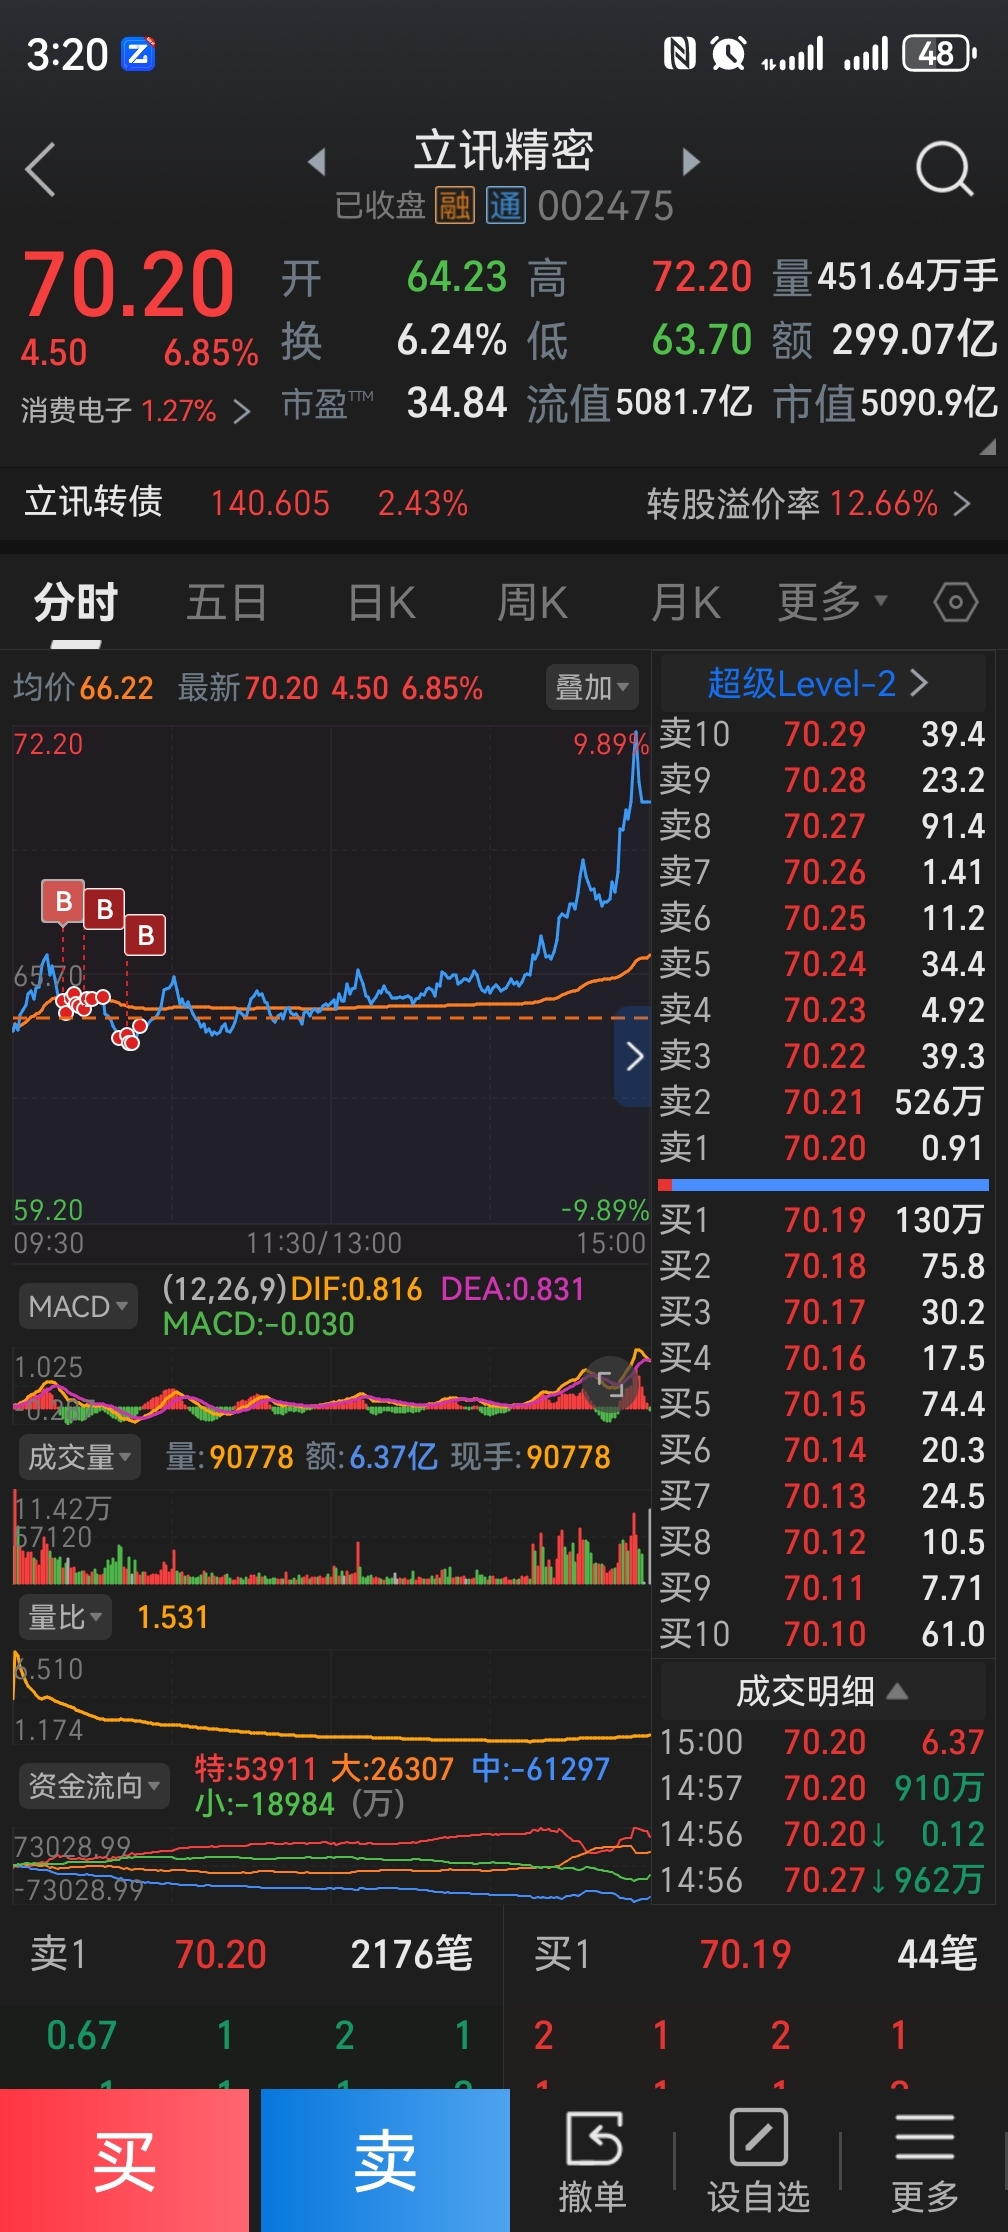The width and height of the screenshot is (1008, 2232).
Task: Tap the fullscreen expand chart icon
Action: pos(609,1384)
